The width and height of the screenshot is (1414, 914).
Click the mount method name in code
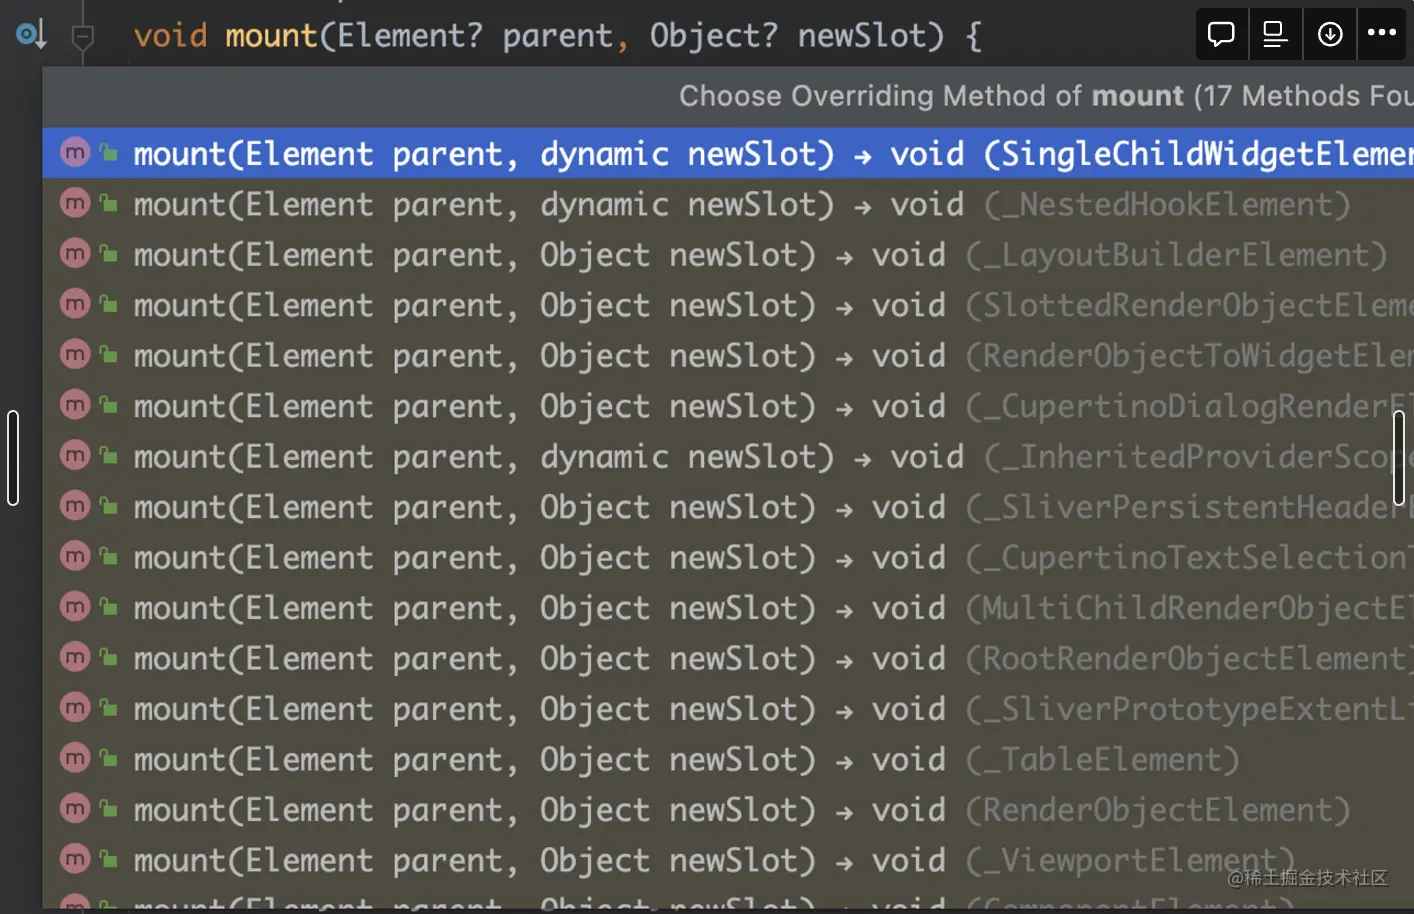pos(270,36)
